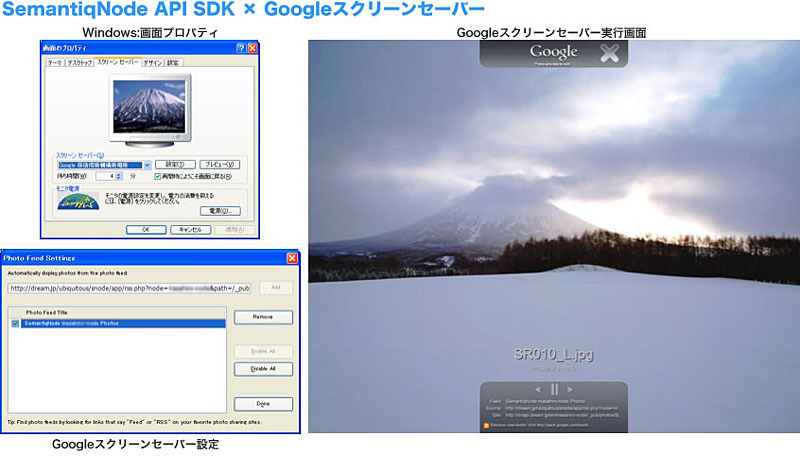
Task: Click the 電源 power button
Action: [220, 211]
